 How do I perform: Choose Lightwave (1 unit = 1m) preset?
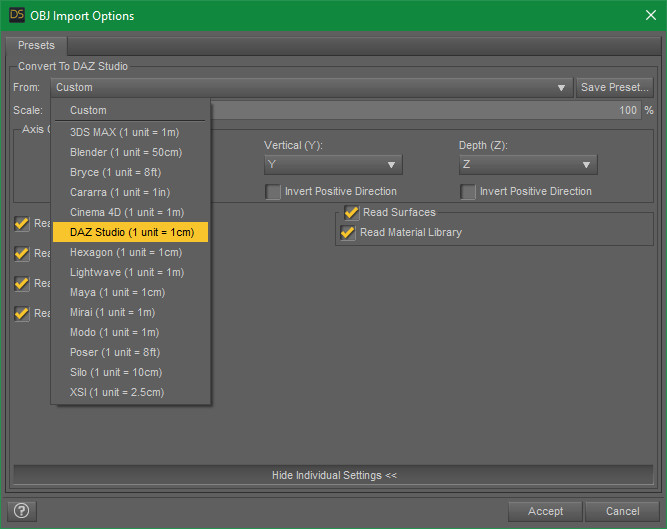[x=130, y=272]
